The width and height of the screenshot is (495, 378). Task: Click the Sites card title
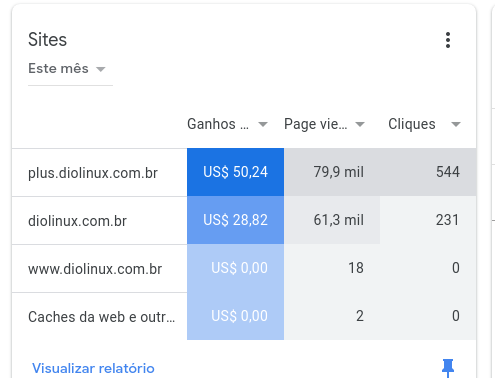(x=47, y=39)
